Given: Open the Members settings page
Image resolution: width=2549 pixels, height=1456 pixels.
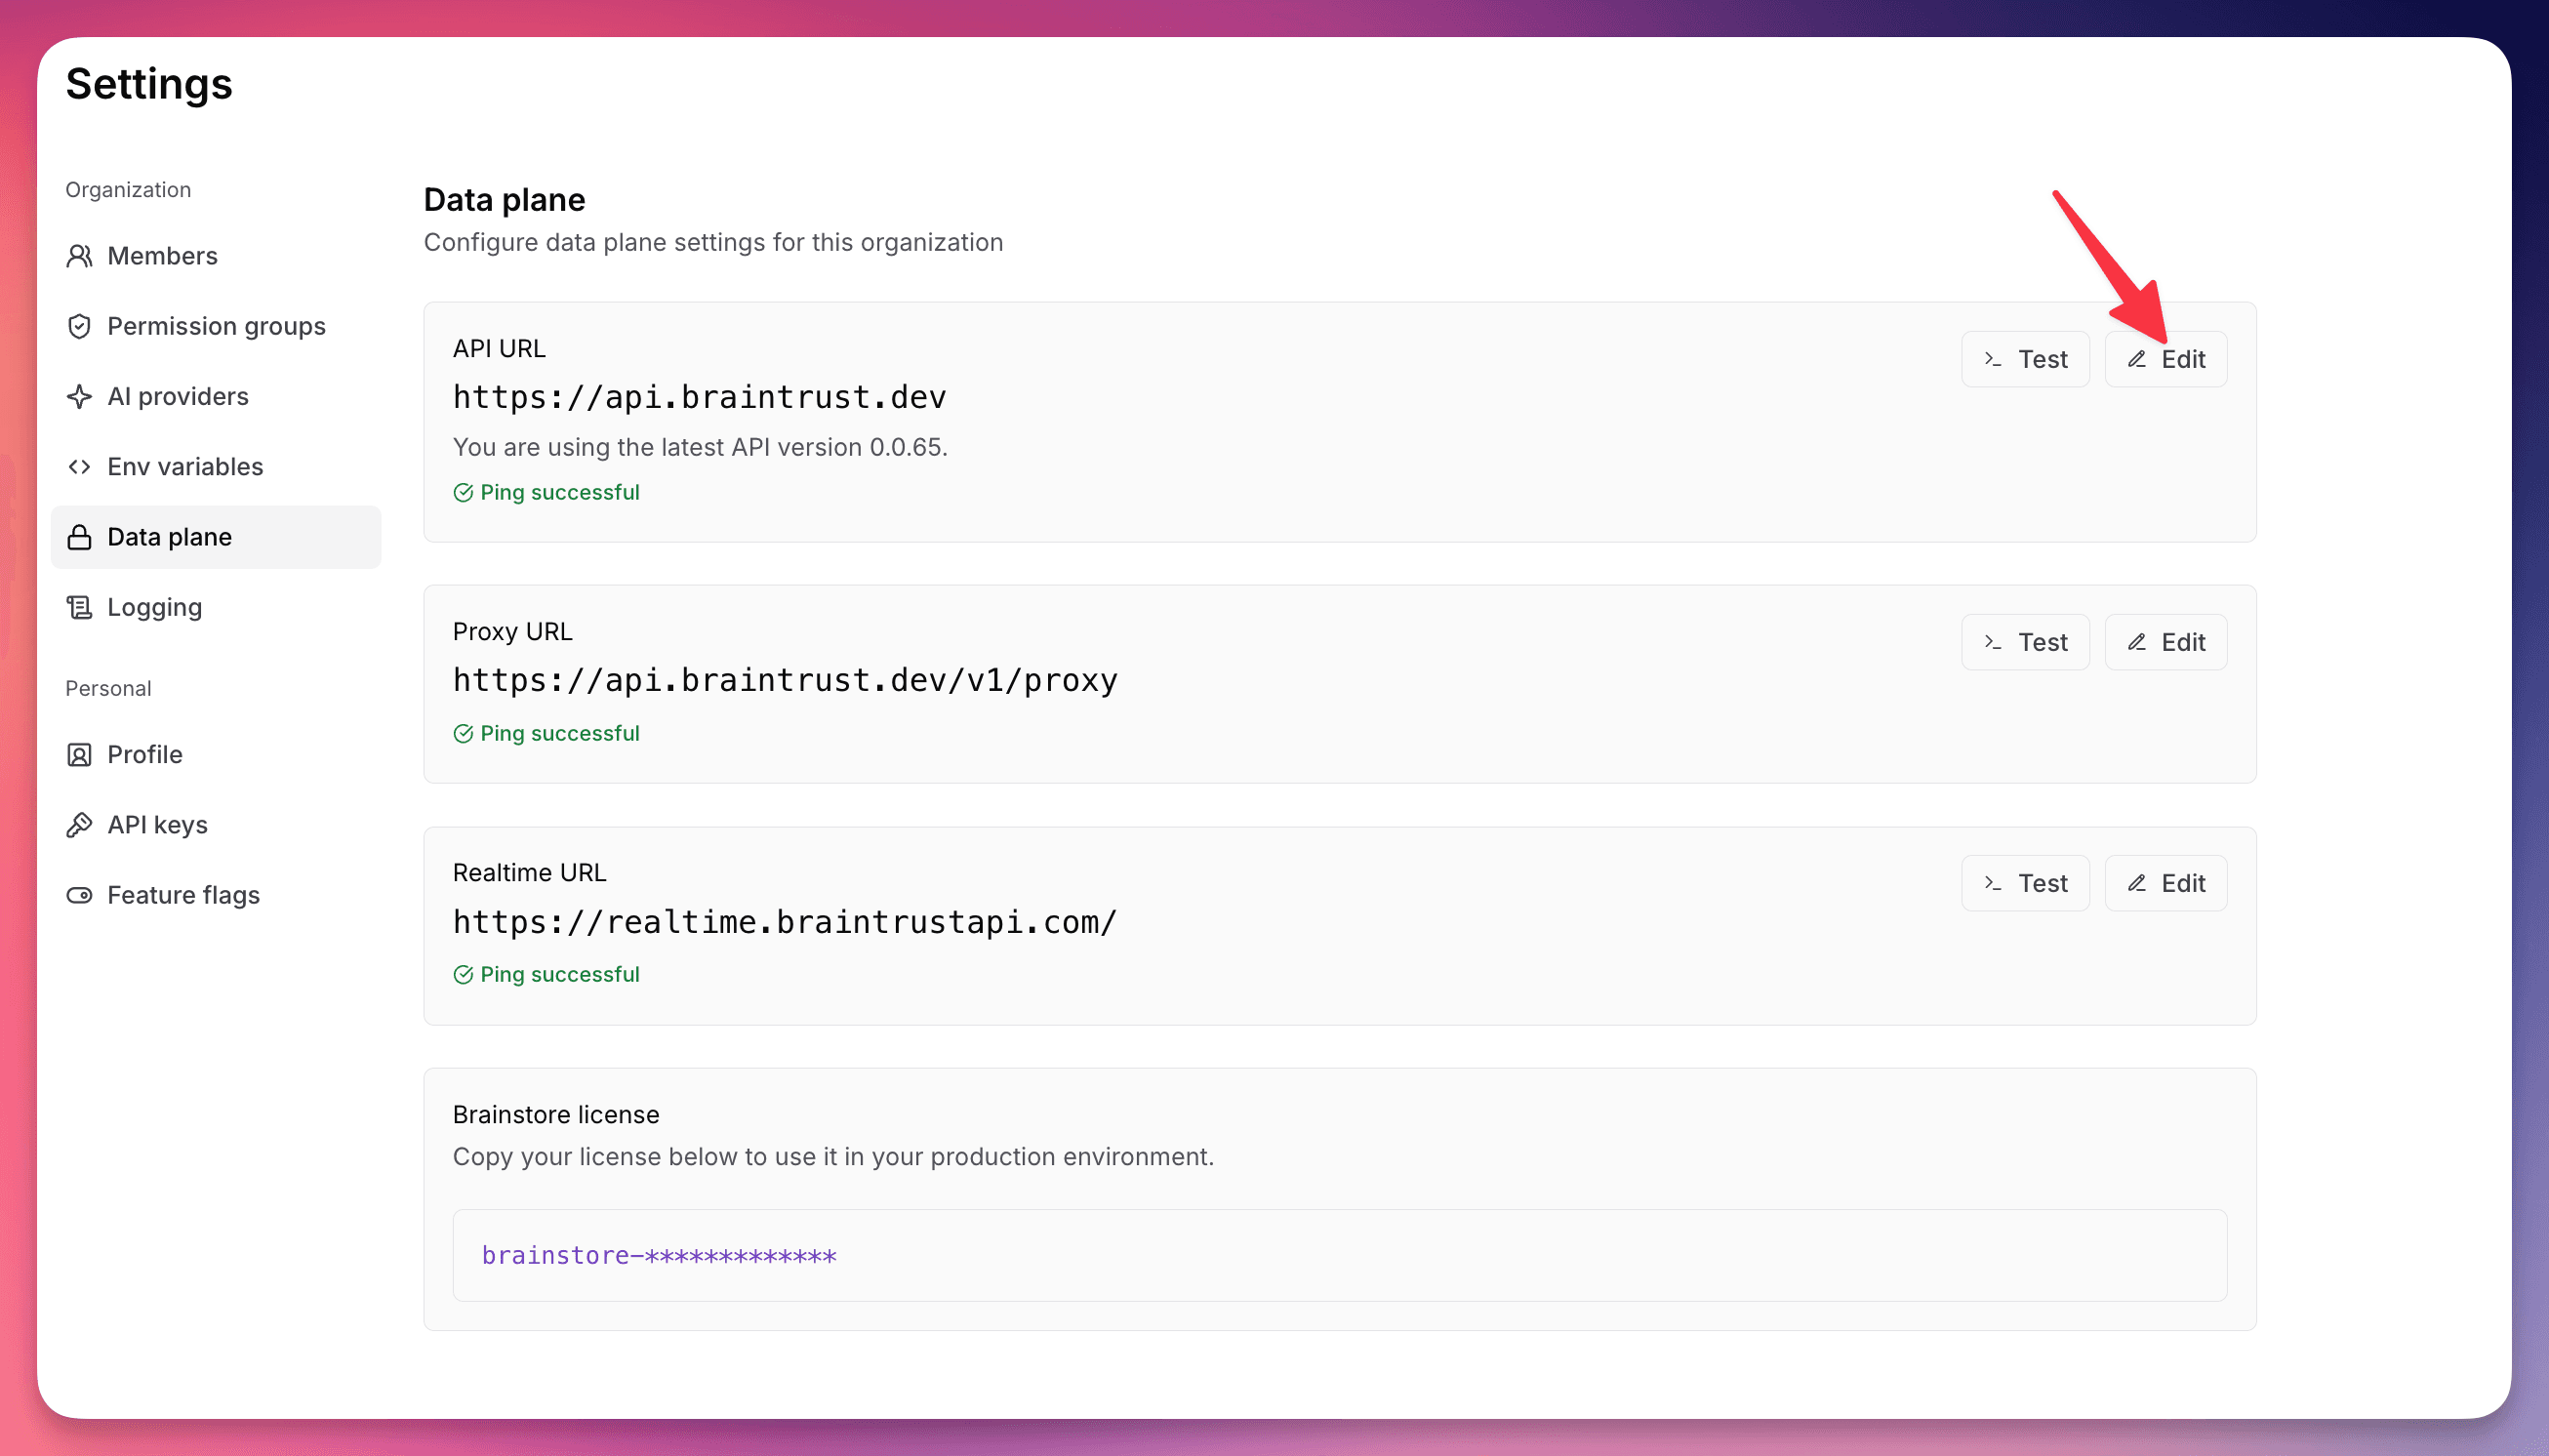Looking at the screenshot, I should click(x=216, y=256).
